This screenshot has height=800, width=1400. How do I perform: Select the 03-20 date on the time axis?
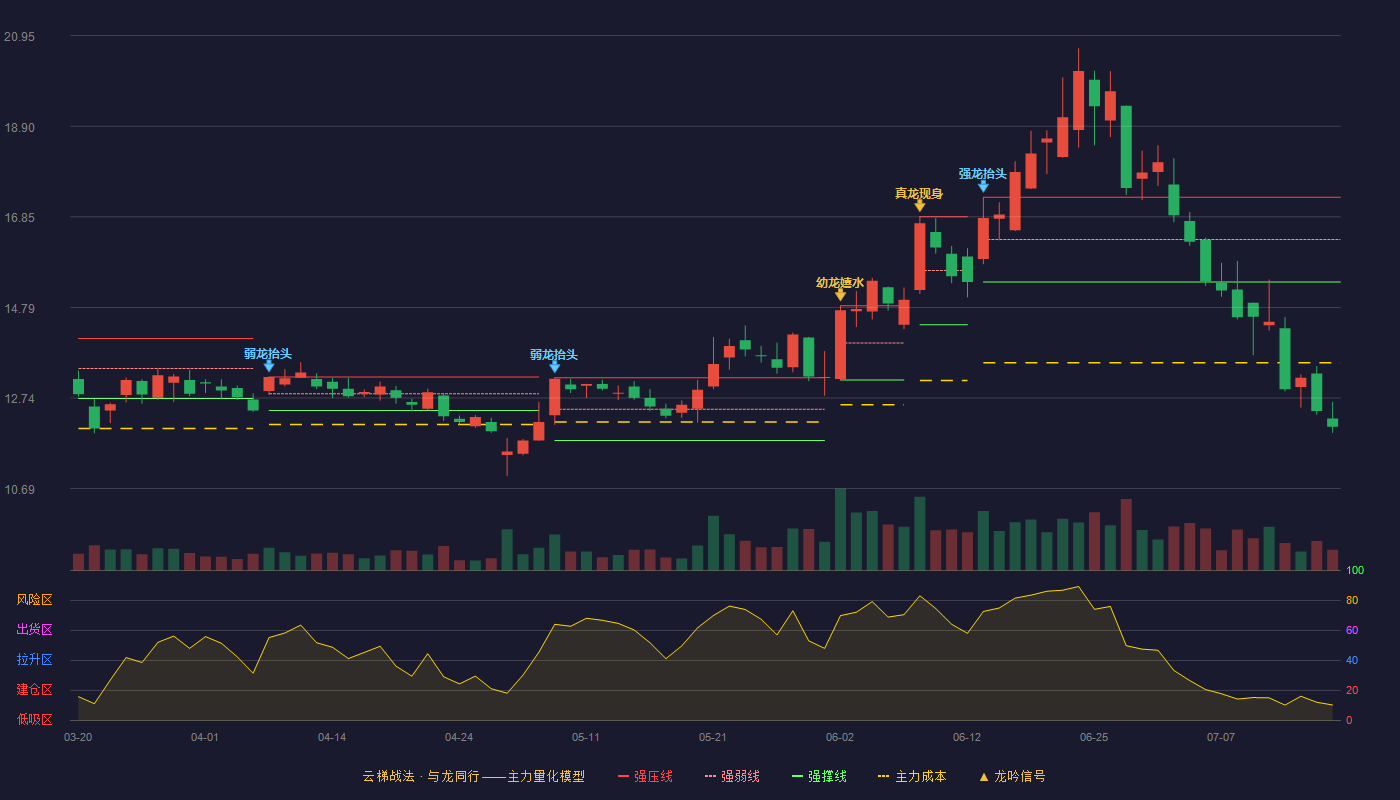pos(78,737)
